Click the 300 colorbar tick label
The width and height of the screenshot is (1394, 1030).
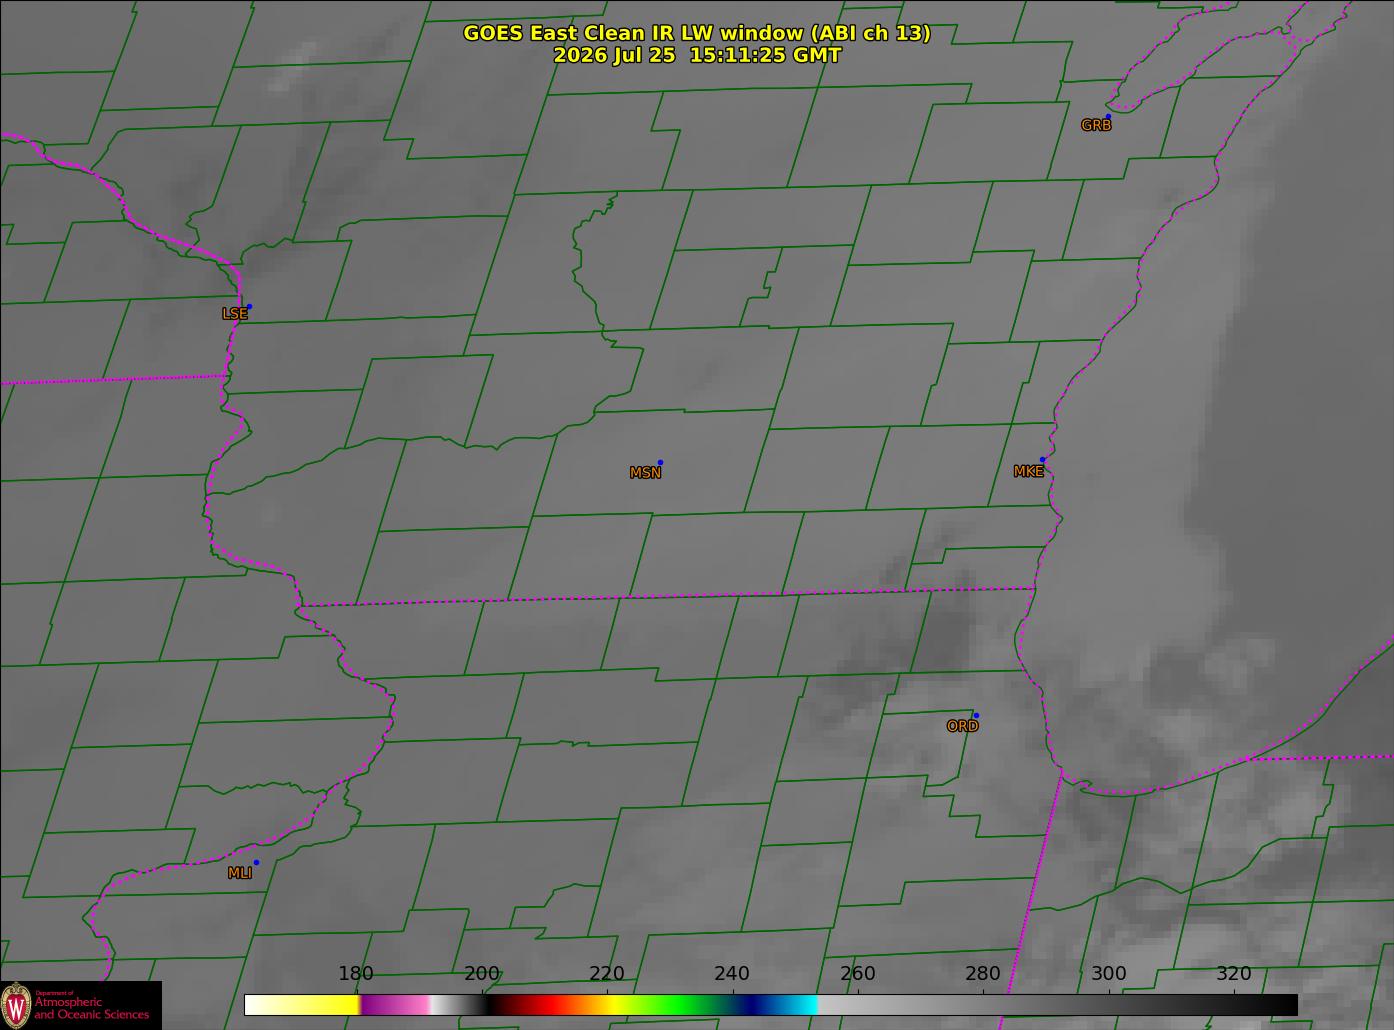click(1108, 974)
